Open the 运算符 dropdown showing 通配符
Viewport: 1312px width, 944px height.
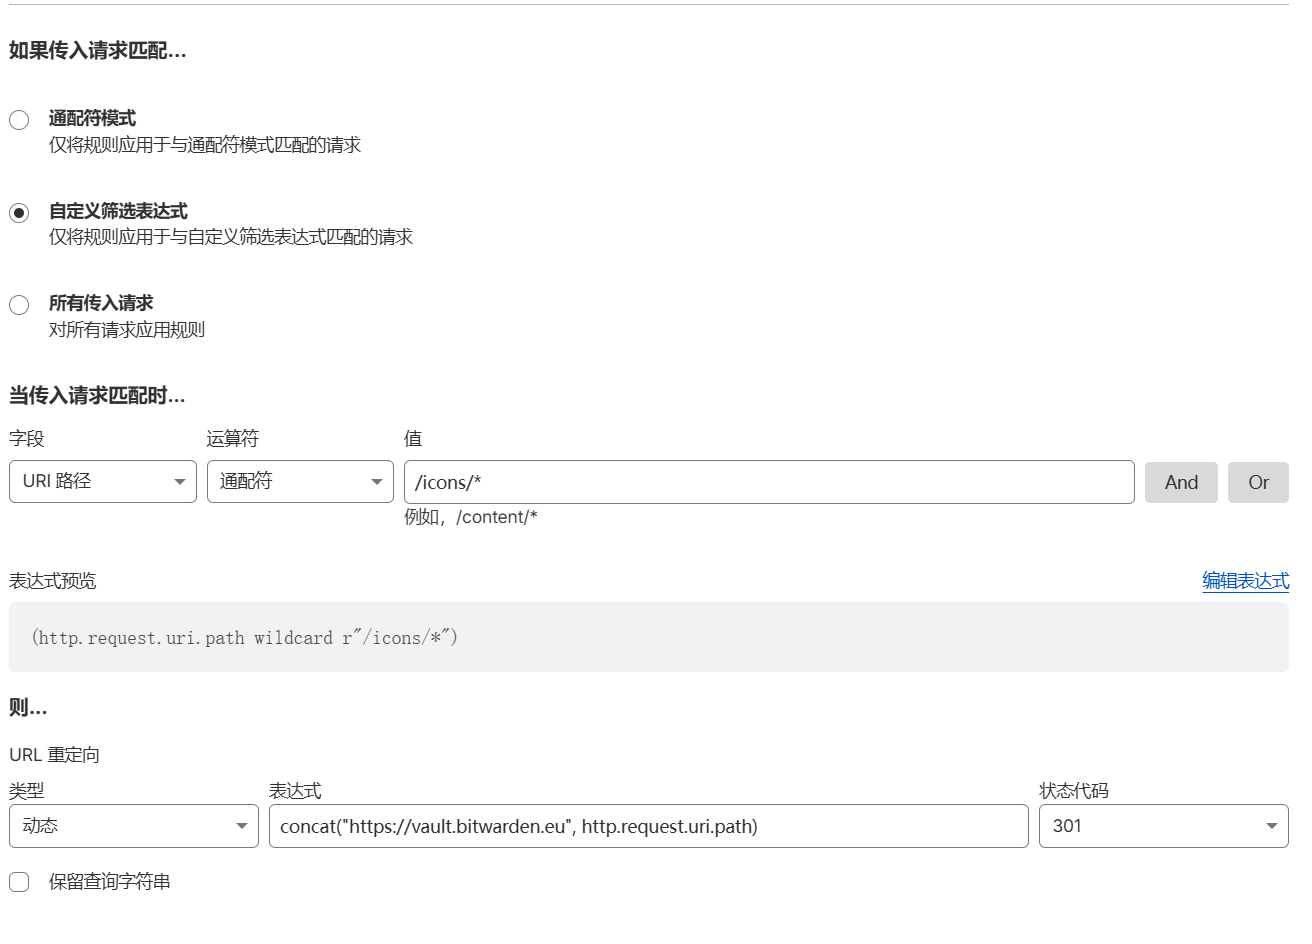click(x=300, y=482)
